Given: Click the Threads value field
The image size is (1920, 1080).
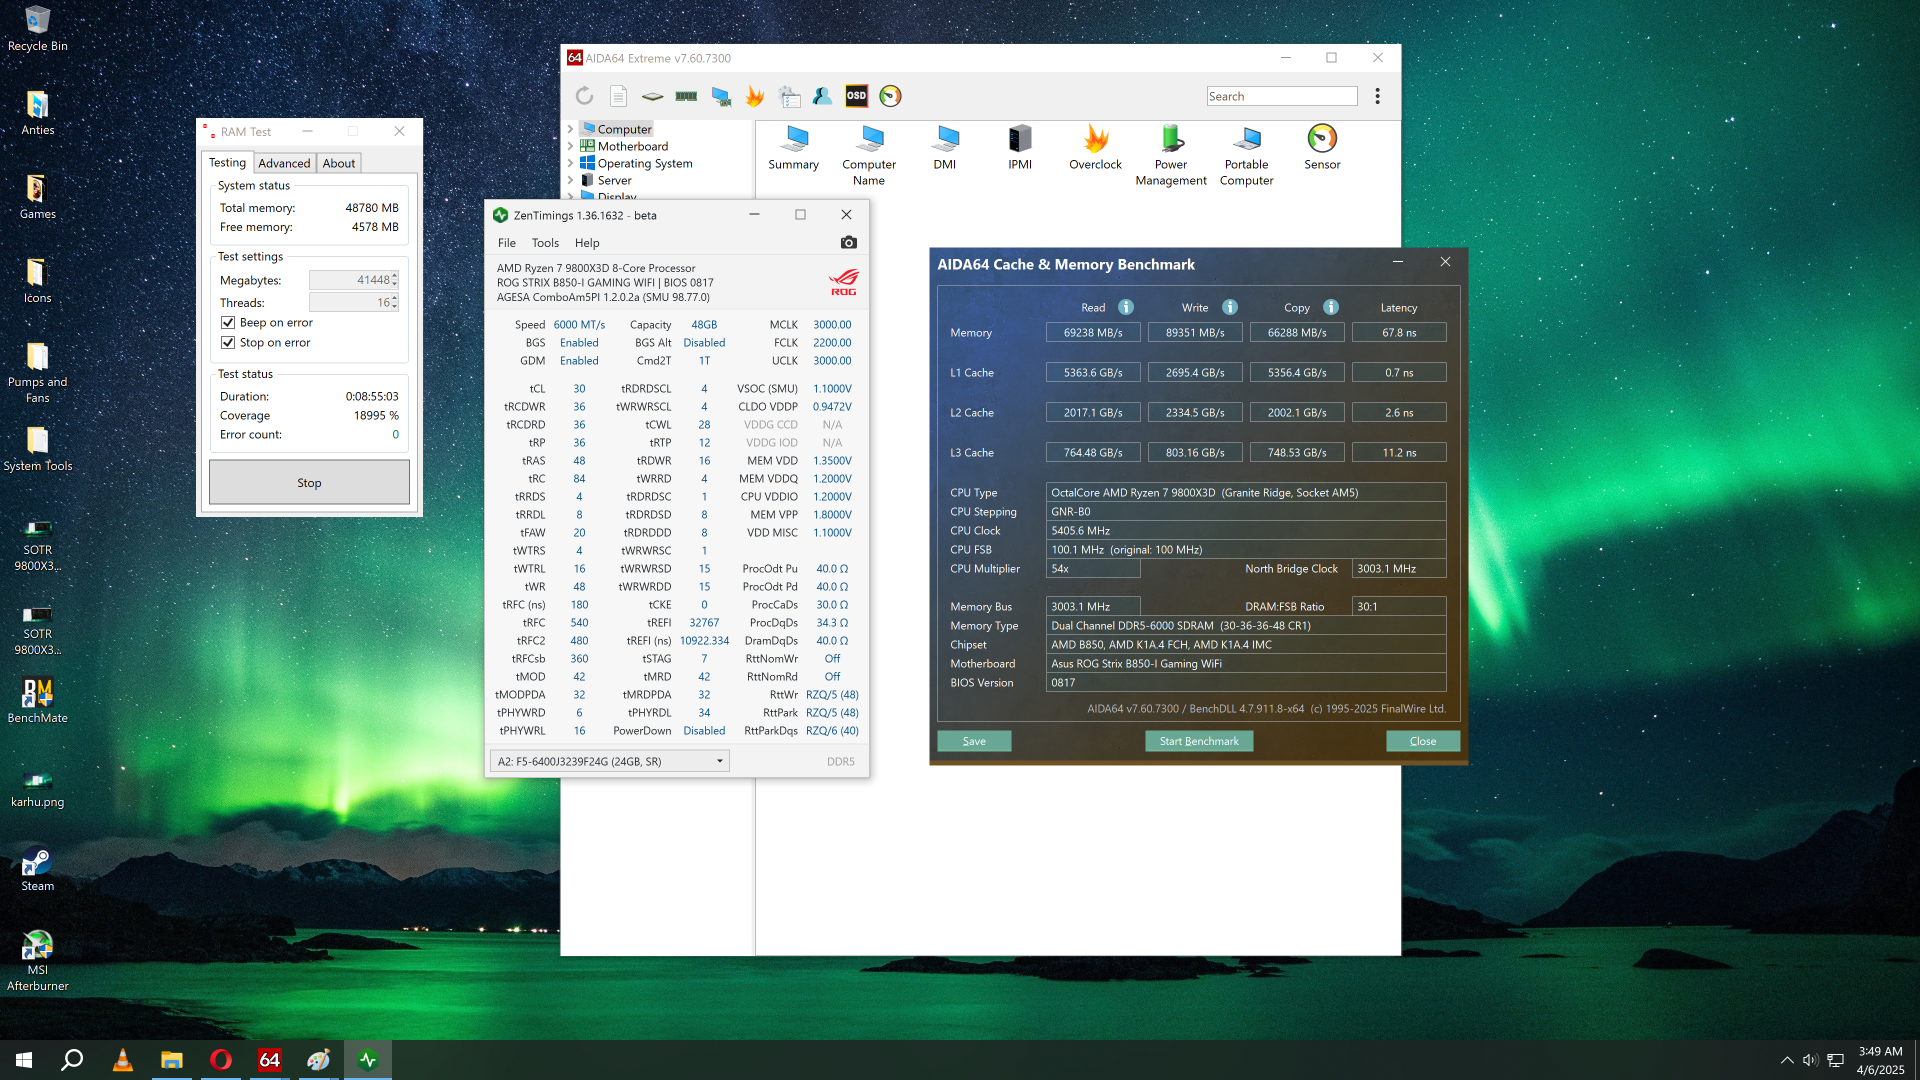Looking at the screenshot, I should coord(354,302).
